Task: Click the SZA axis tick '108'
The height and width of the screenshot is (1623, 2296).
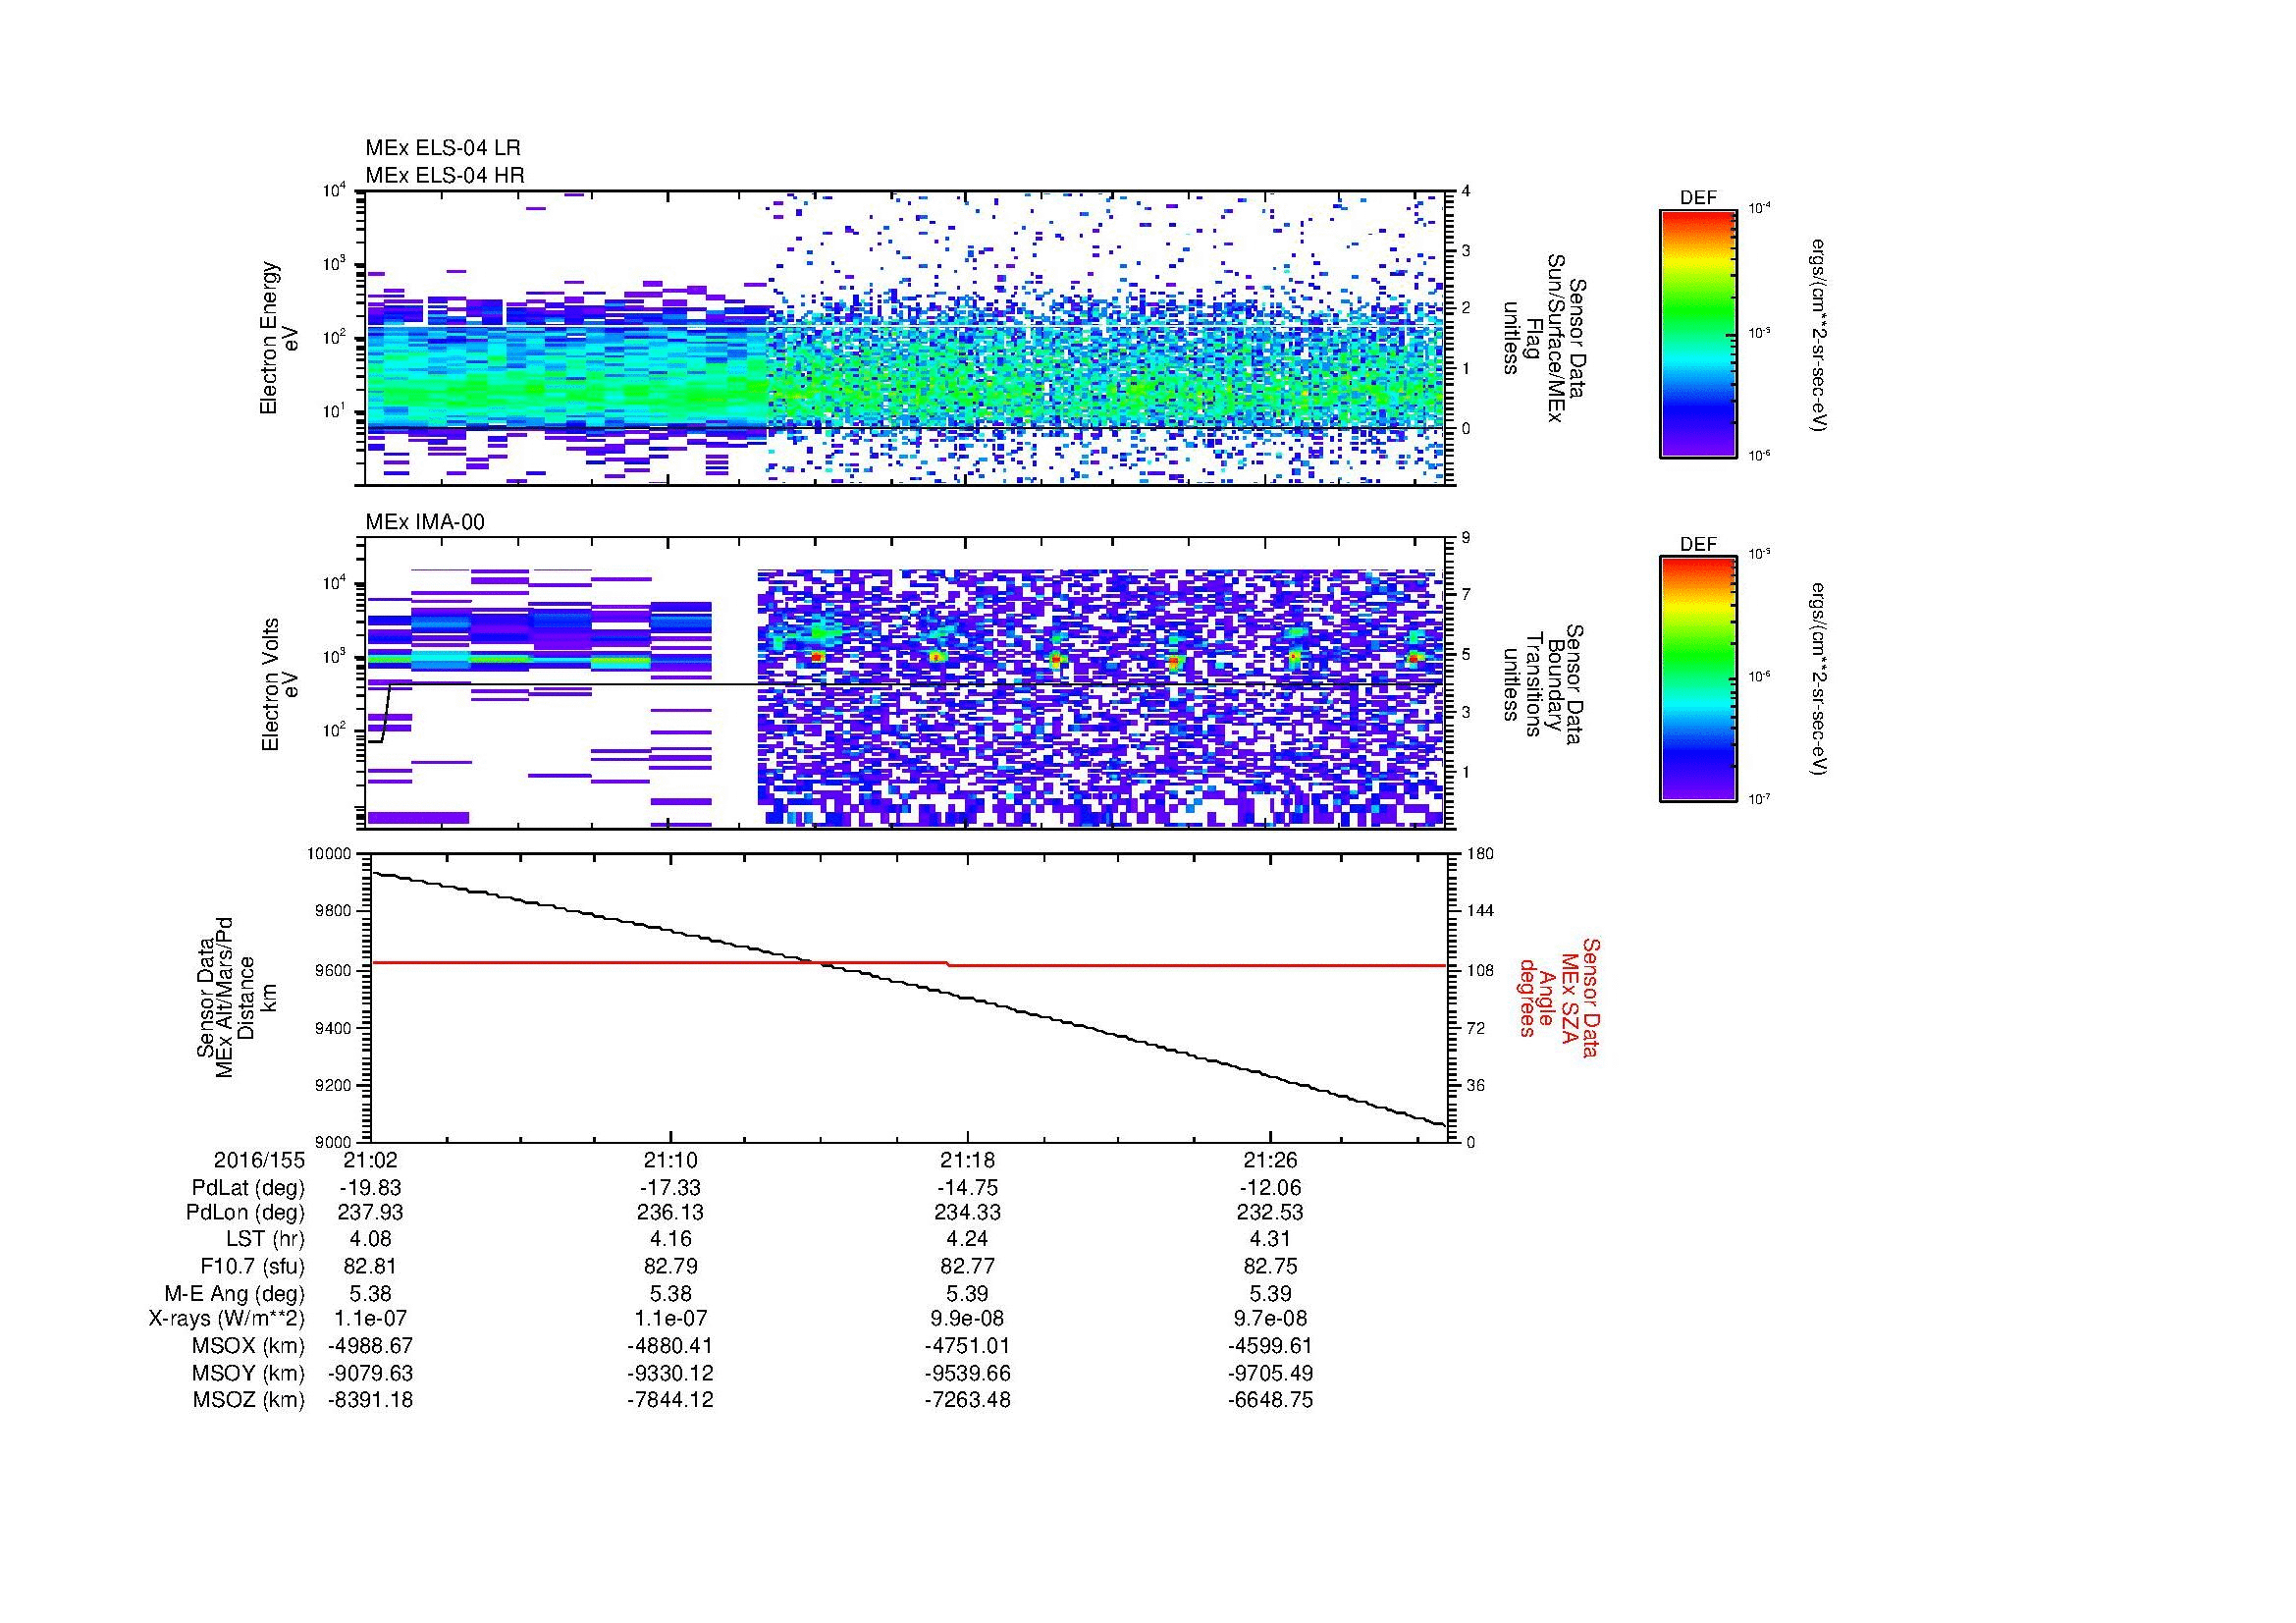Action: (1479, 970)
